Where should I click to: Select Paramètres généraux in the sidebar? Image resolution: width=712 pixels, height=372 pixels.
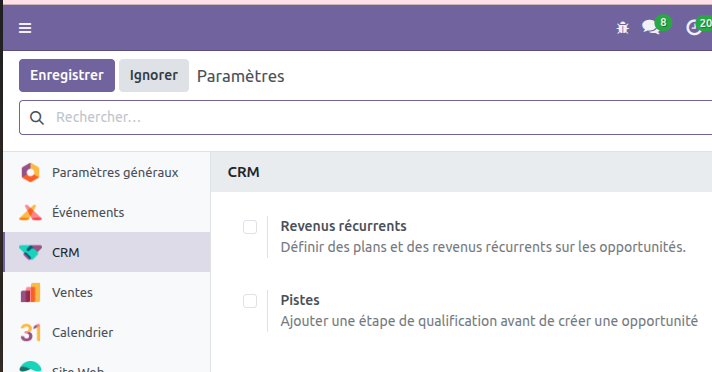coord(107,173)
